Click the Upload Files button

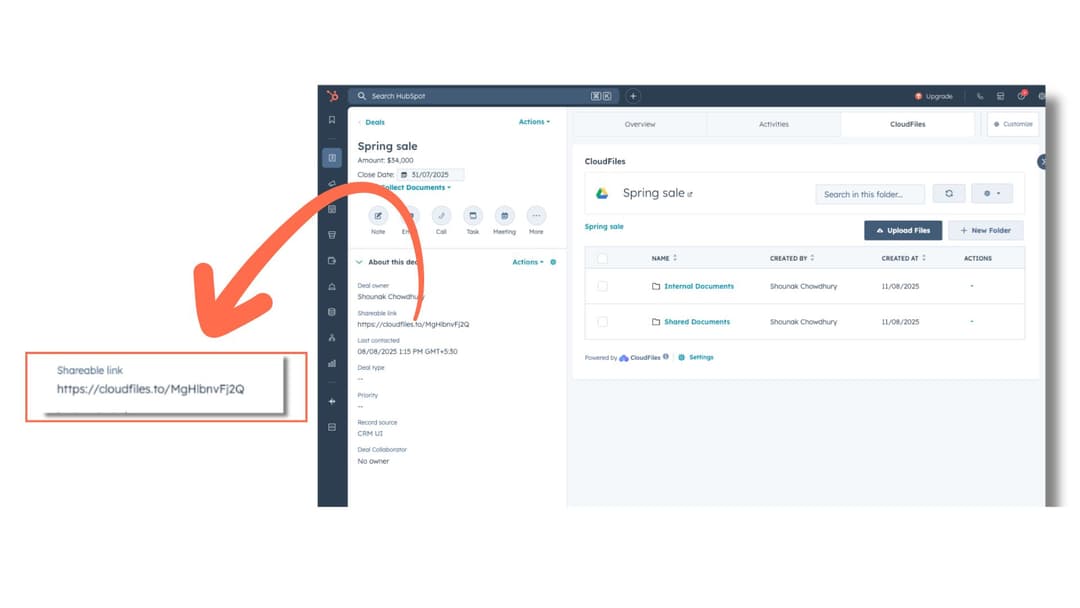click(x=902, y=230)
